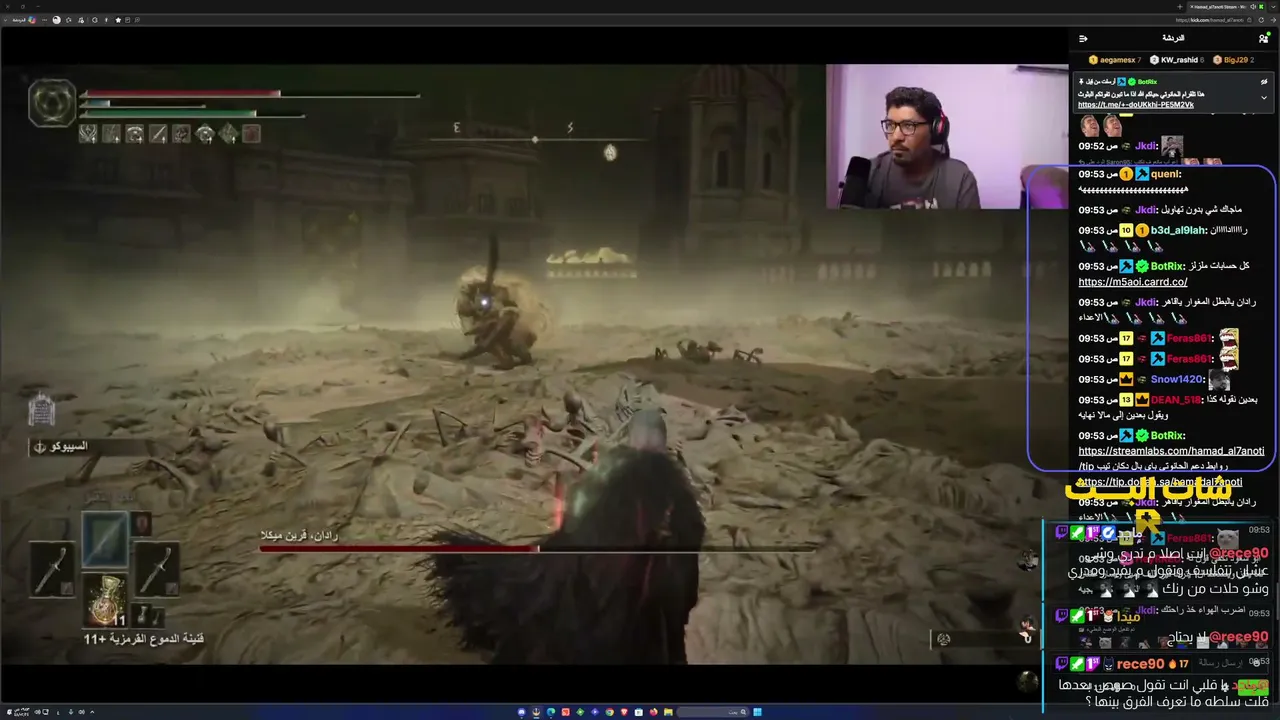Click the Radahn boss health bar
The width and height of the screenshot is (1280, 720).
(x=537, y=548)
